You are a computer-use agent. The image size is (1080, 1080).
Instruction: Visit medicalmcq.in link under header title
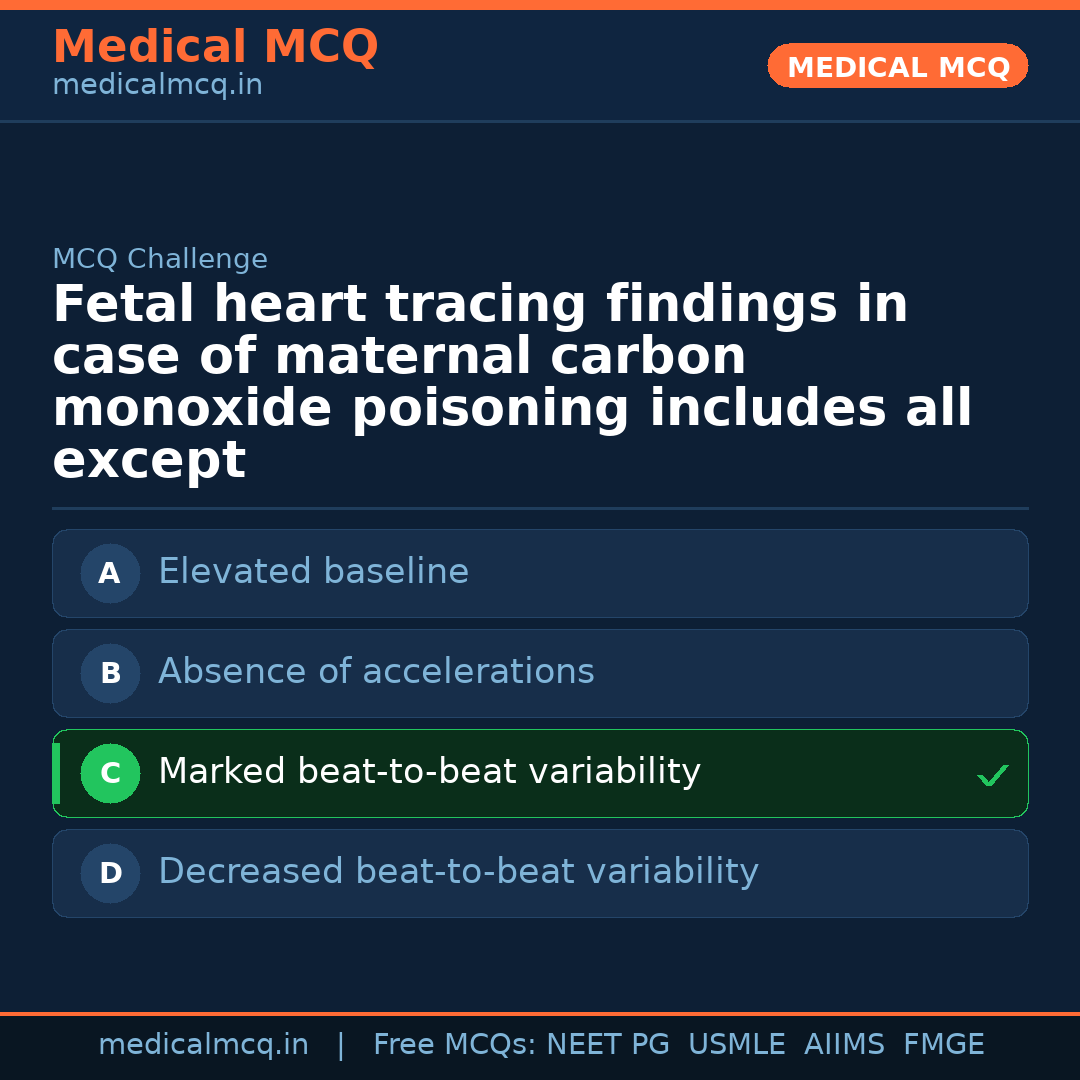coord(157,86)
